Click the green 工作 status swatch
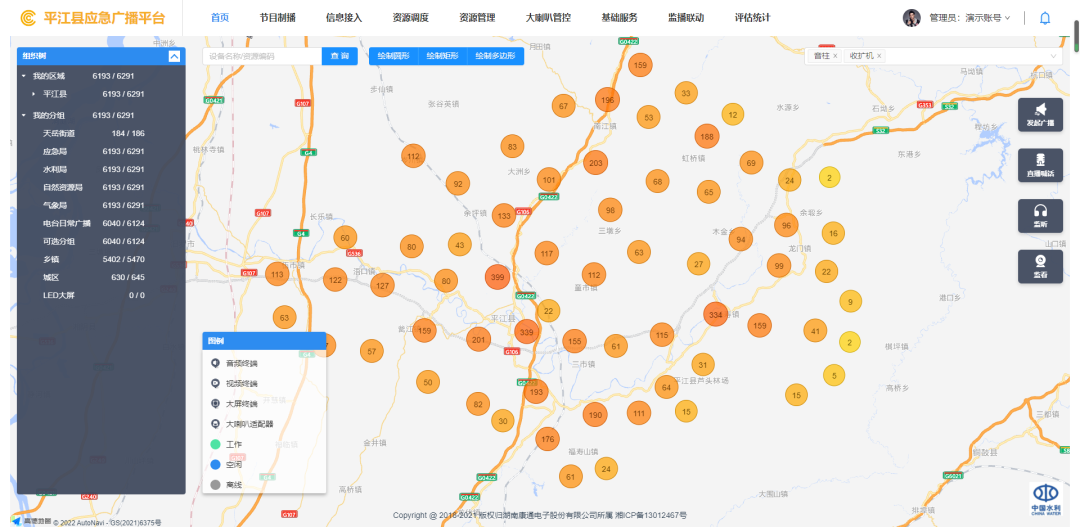 pyautogui.click(x=215, y=444)
